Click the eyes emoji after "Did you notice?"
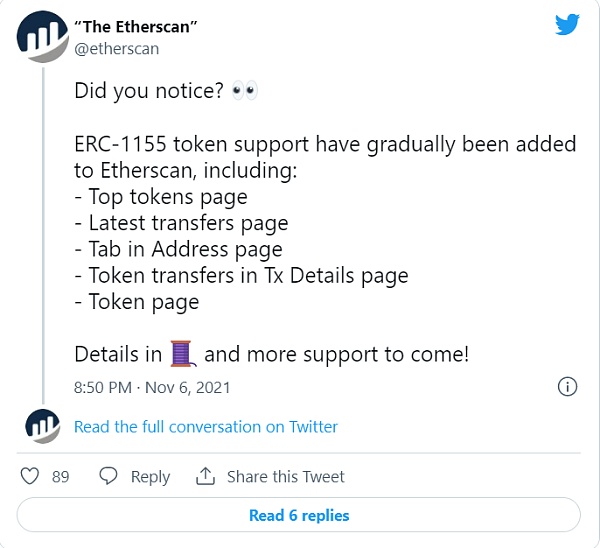The image size is (600, 548). tap(244, 91)
